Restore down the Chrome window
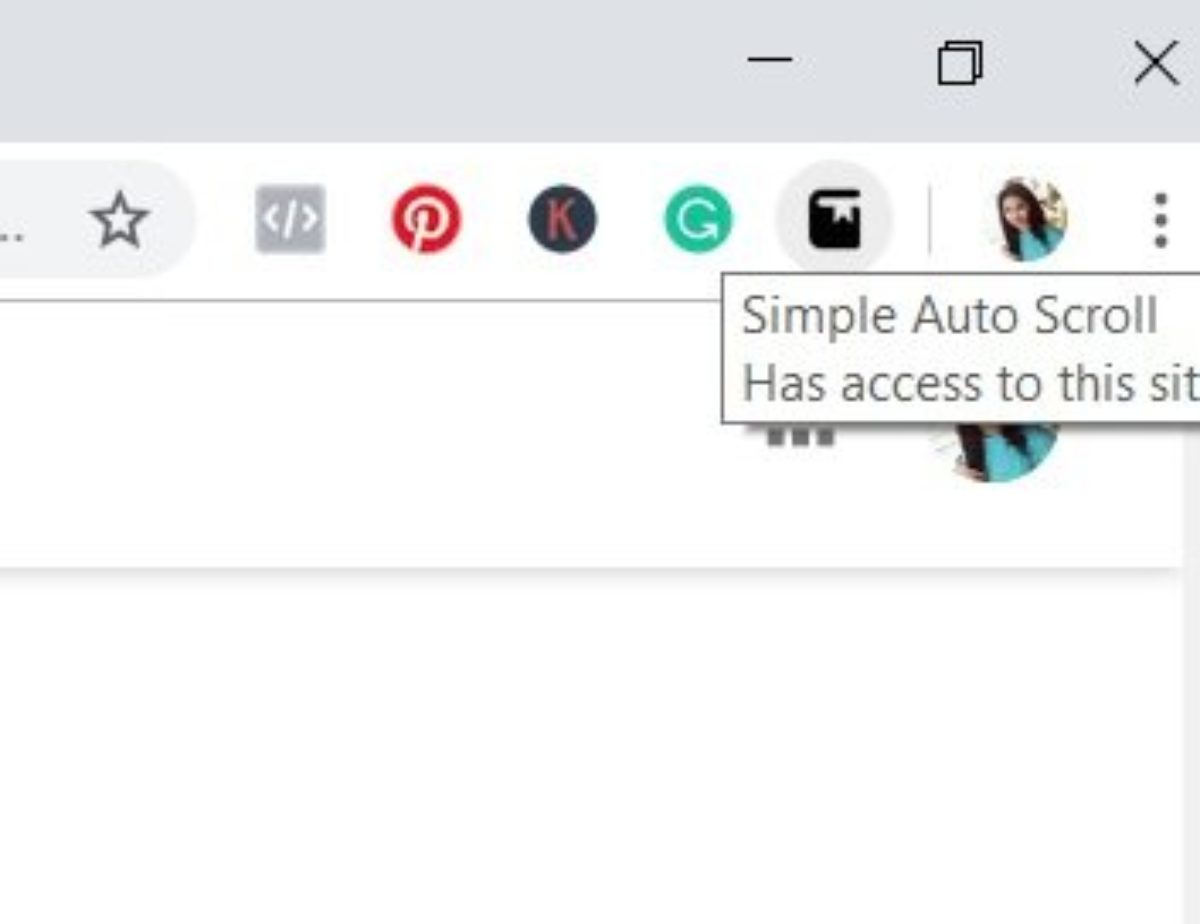Screen dimensions: 1200x924 (960, 63)
